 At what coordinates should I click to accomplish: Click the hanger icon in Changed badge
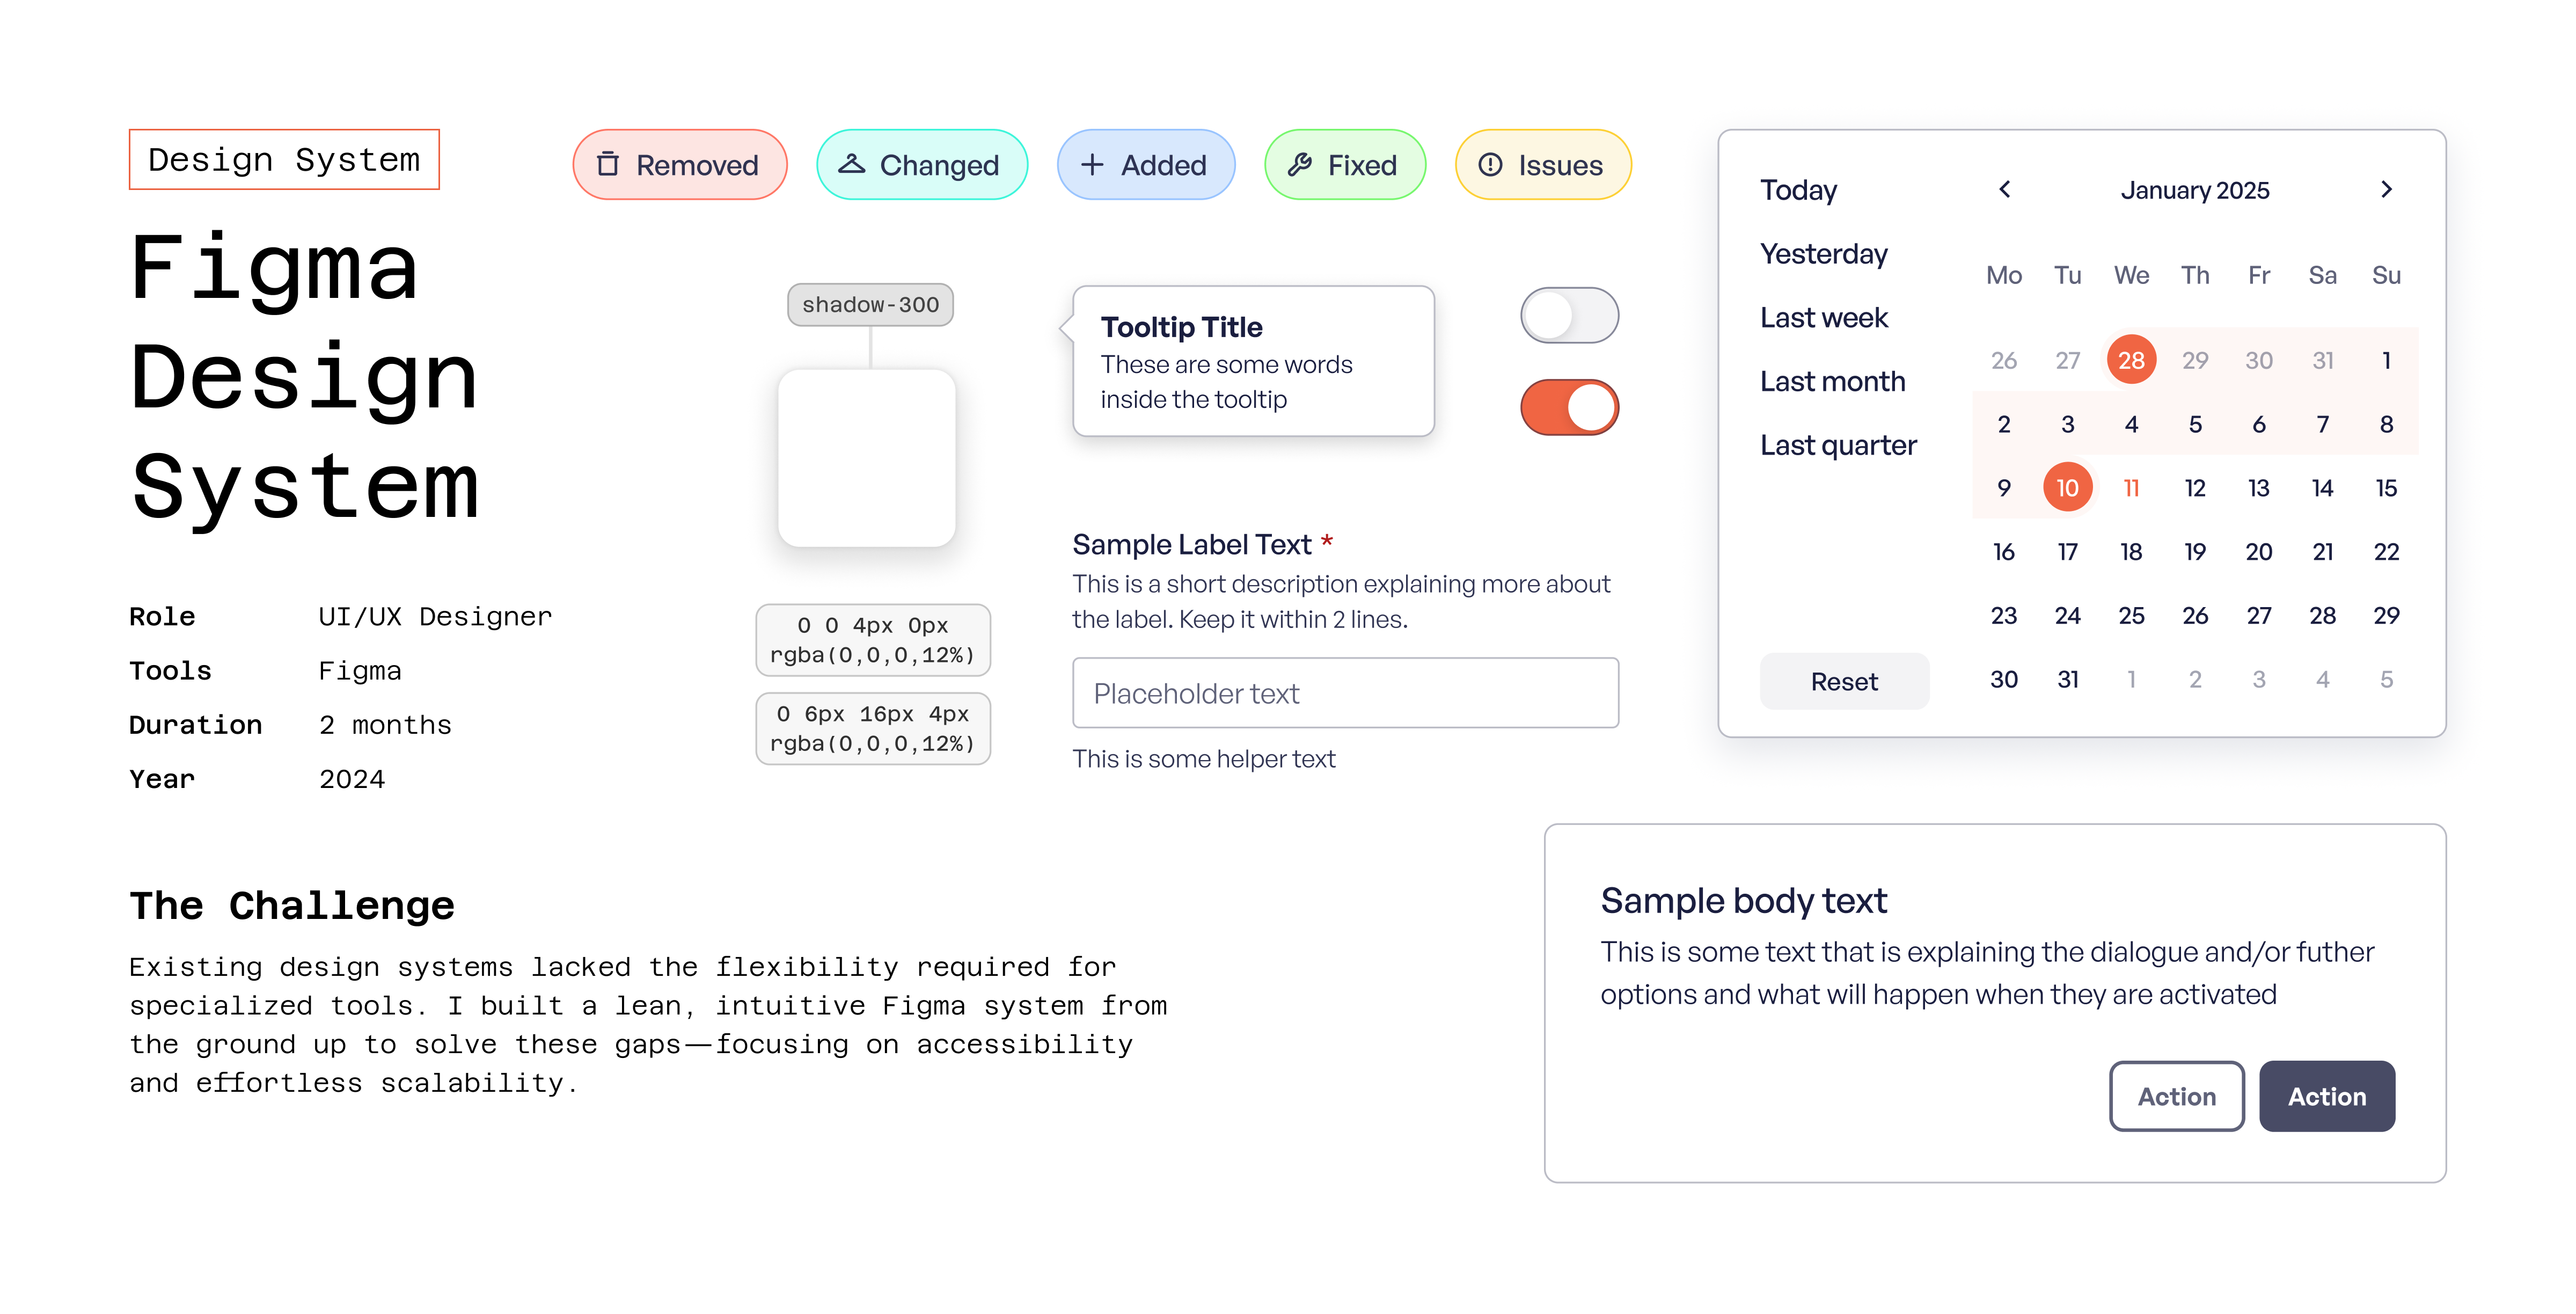pyautogui.click(x=851, y=165)
